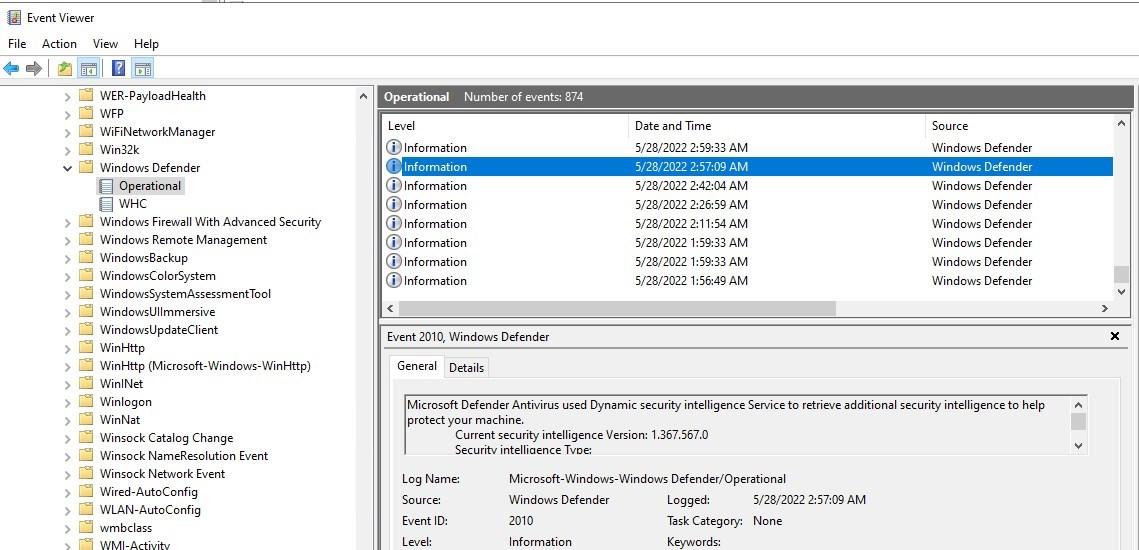Image resolution: width=1139 pixels, height=550 pixels.
Task: Select the WHC log tree item
Action: click(133, 204)
